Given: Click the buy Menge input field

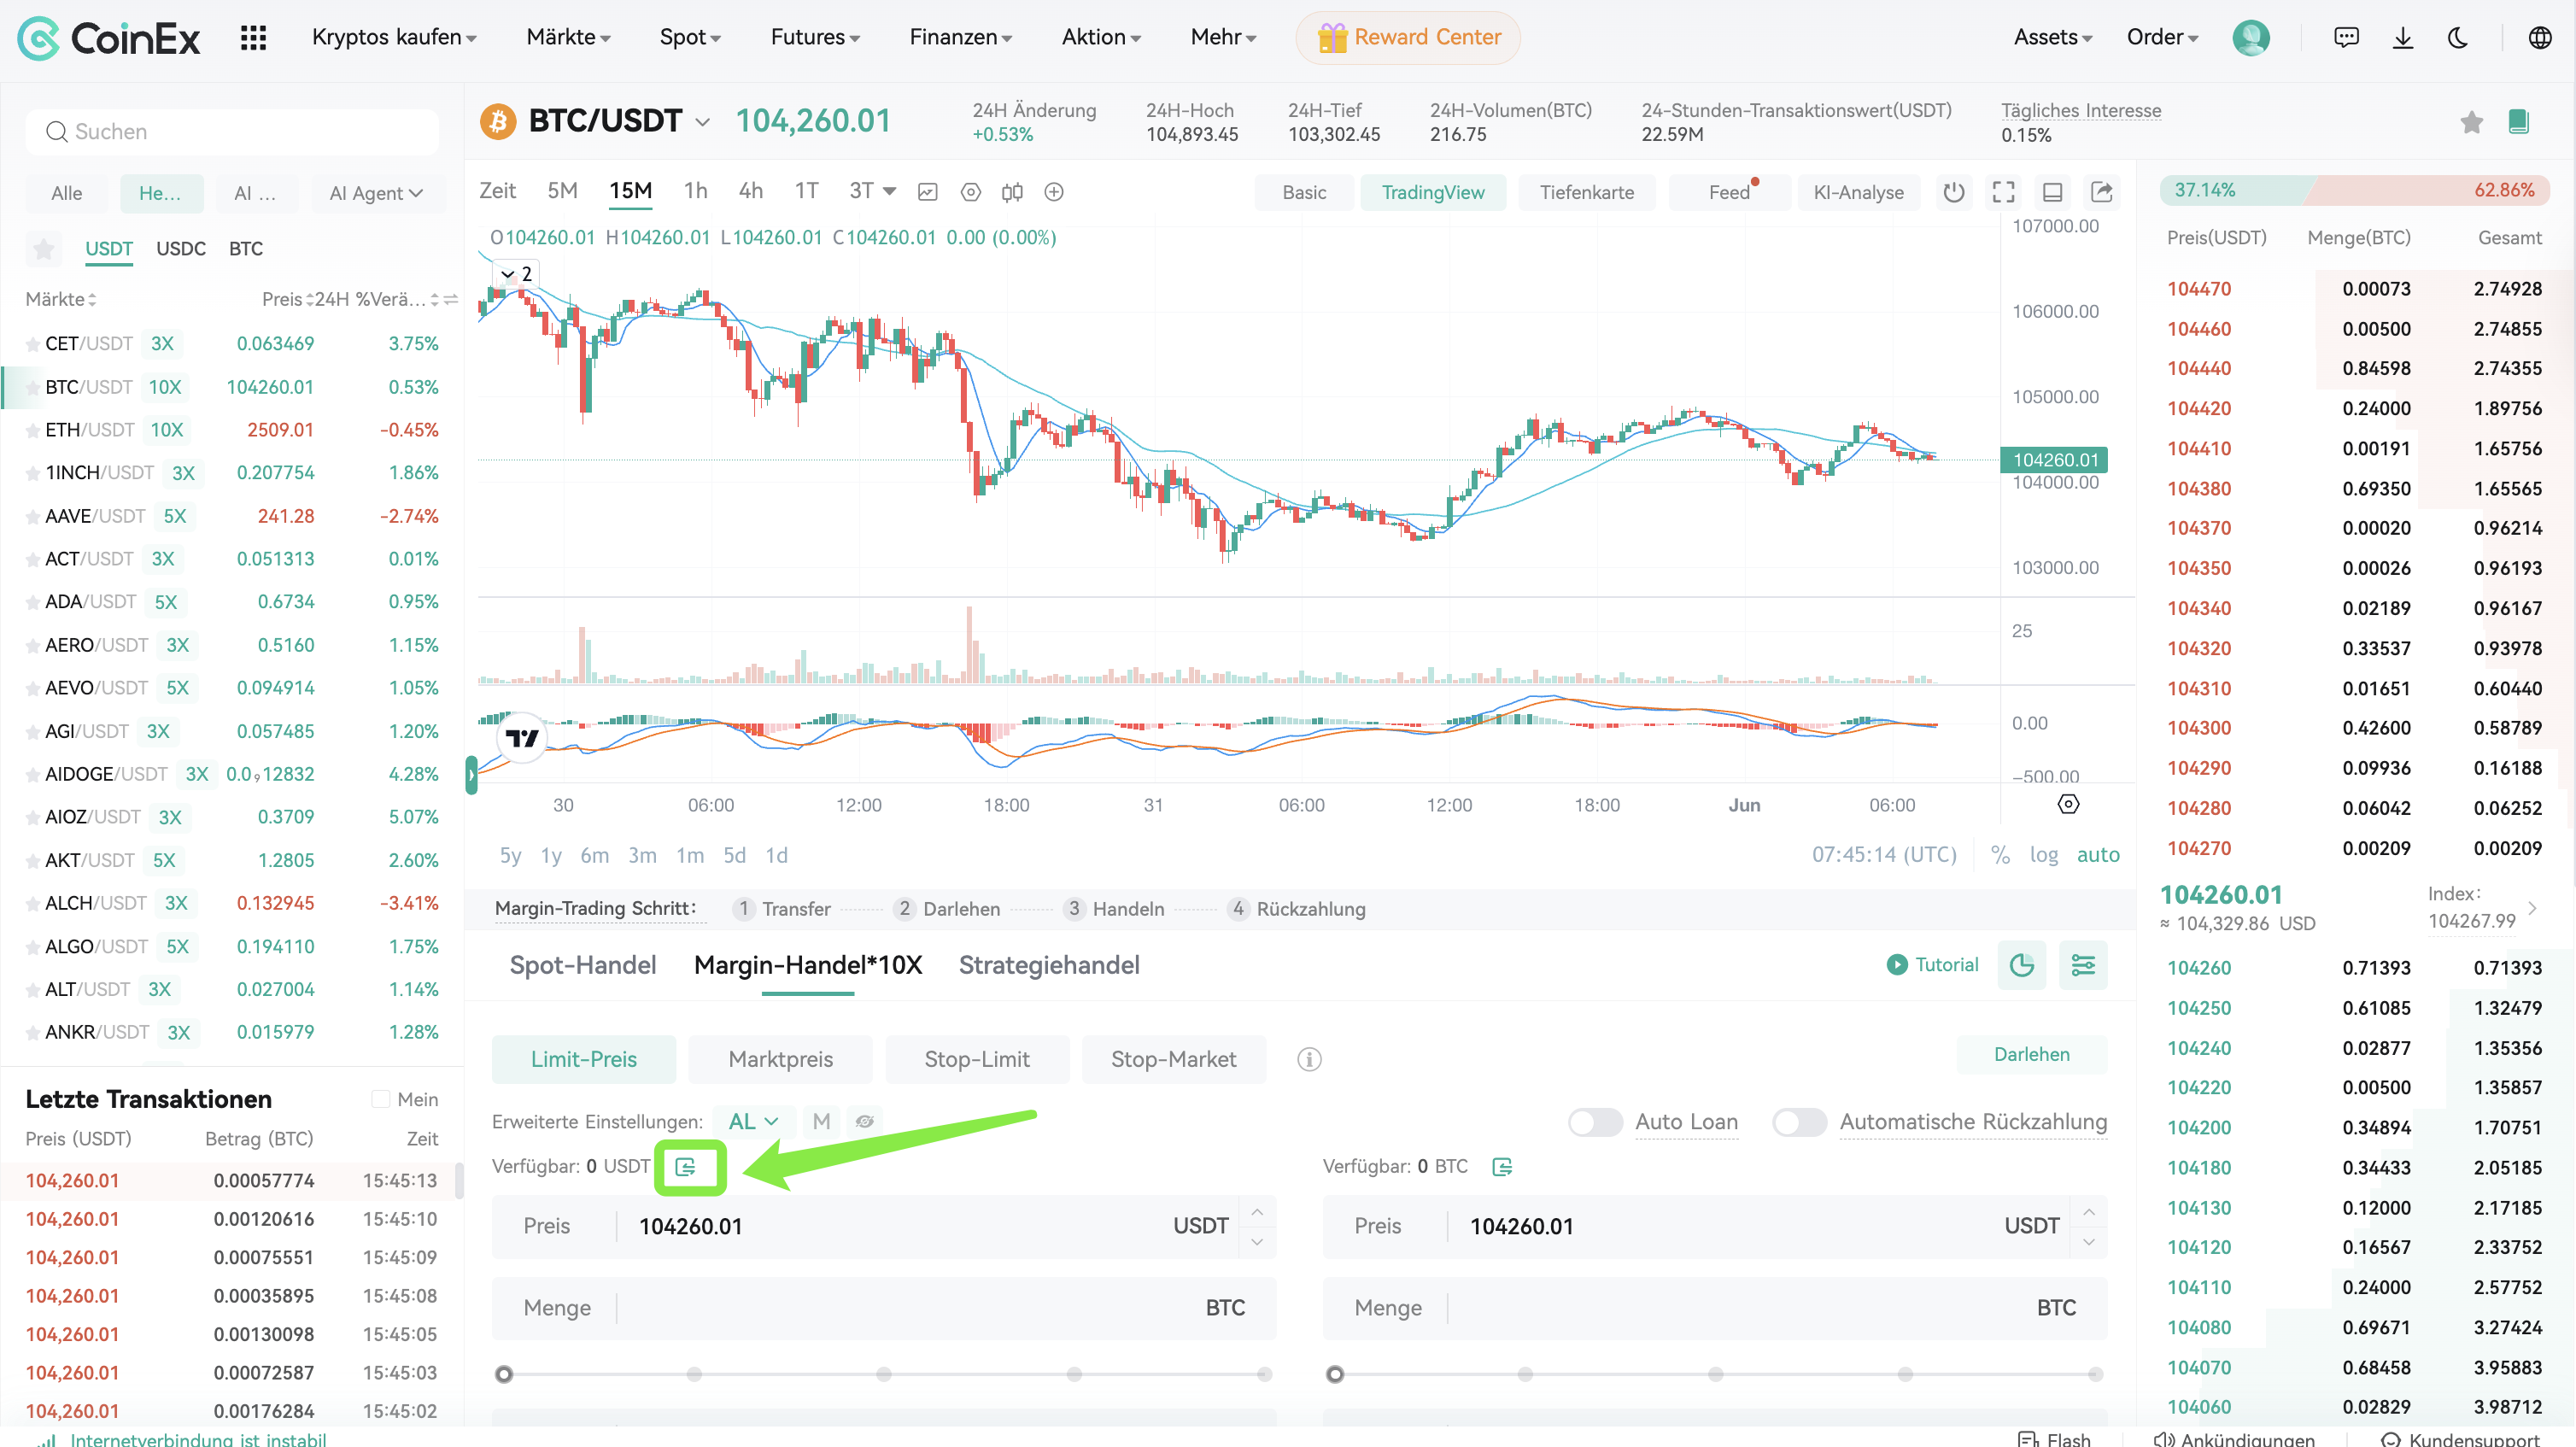Looking at the screenshot, I should coord(884,1308).
